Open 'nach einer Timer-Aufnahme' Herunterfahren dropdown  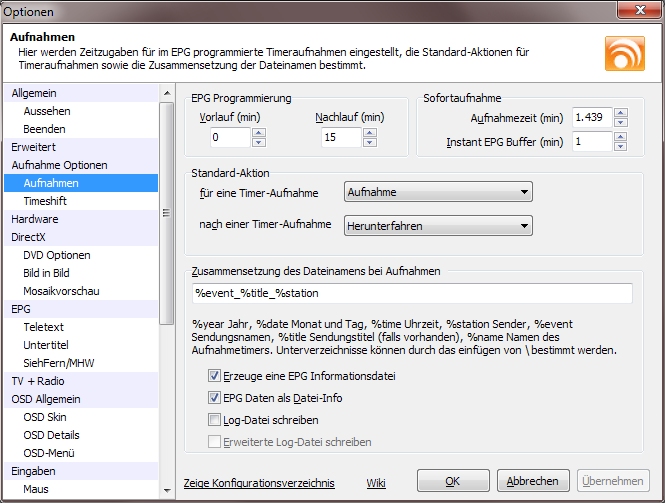(437, 226)
